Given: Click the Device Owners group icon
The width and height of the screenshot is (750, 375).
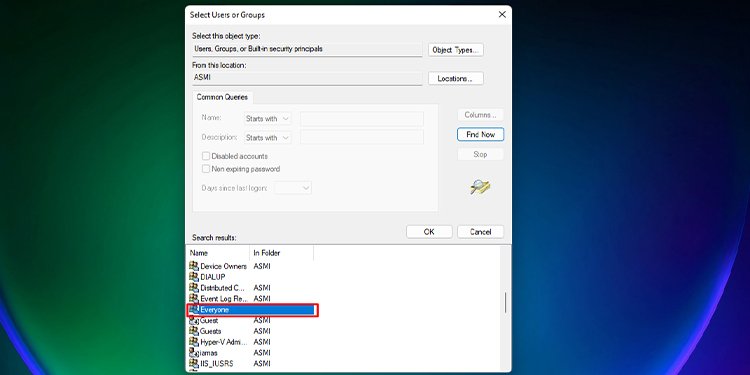Looking at the screenshot, I should tap(194, 266).
